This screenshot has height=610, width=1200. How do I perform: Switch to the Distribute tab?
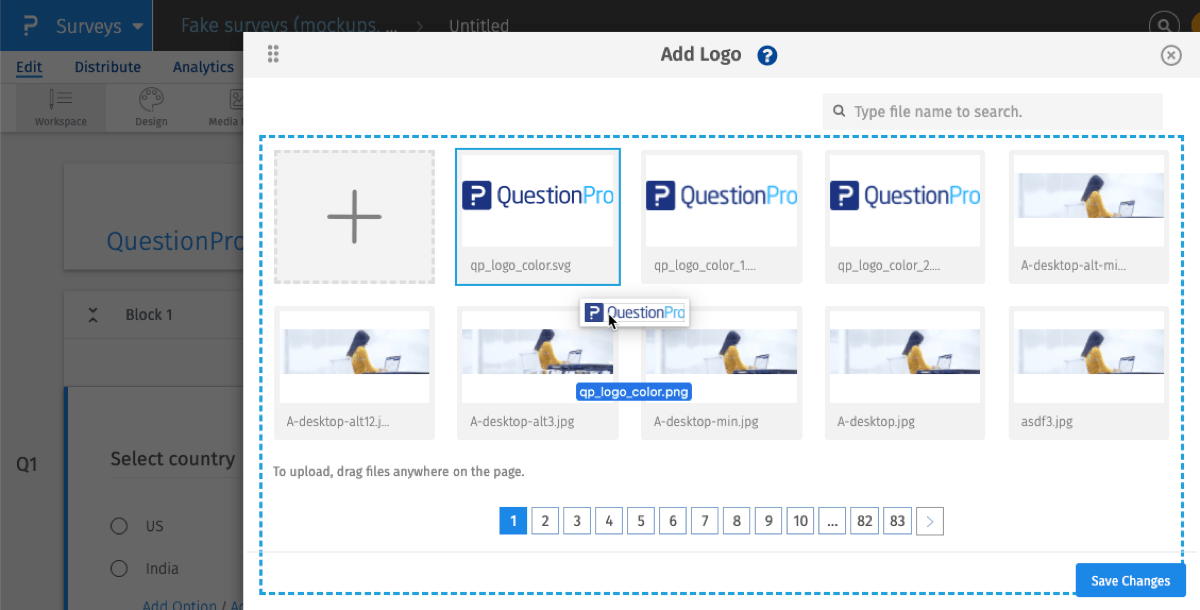tap(107, 67)
